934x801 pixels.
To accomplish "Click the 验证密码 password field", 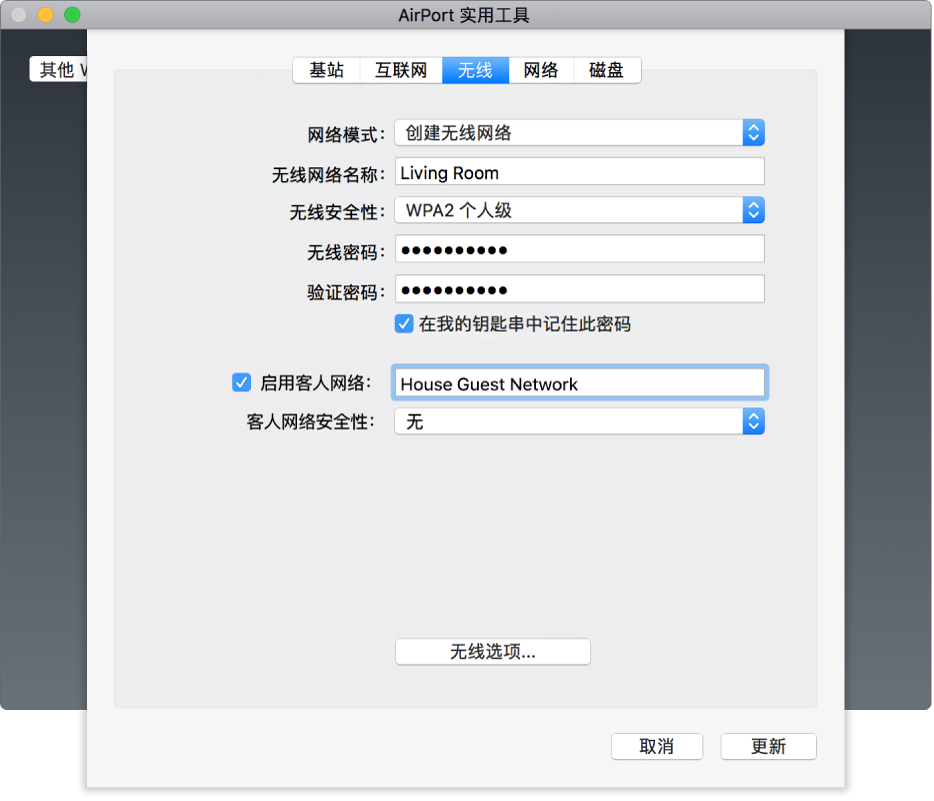I will click(x=580, y=288).
